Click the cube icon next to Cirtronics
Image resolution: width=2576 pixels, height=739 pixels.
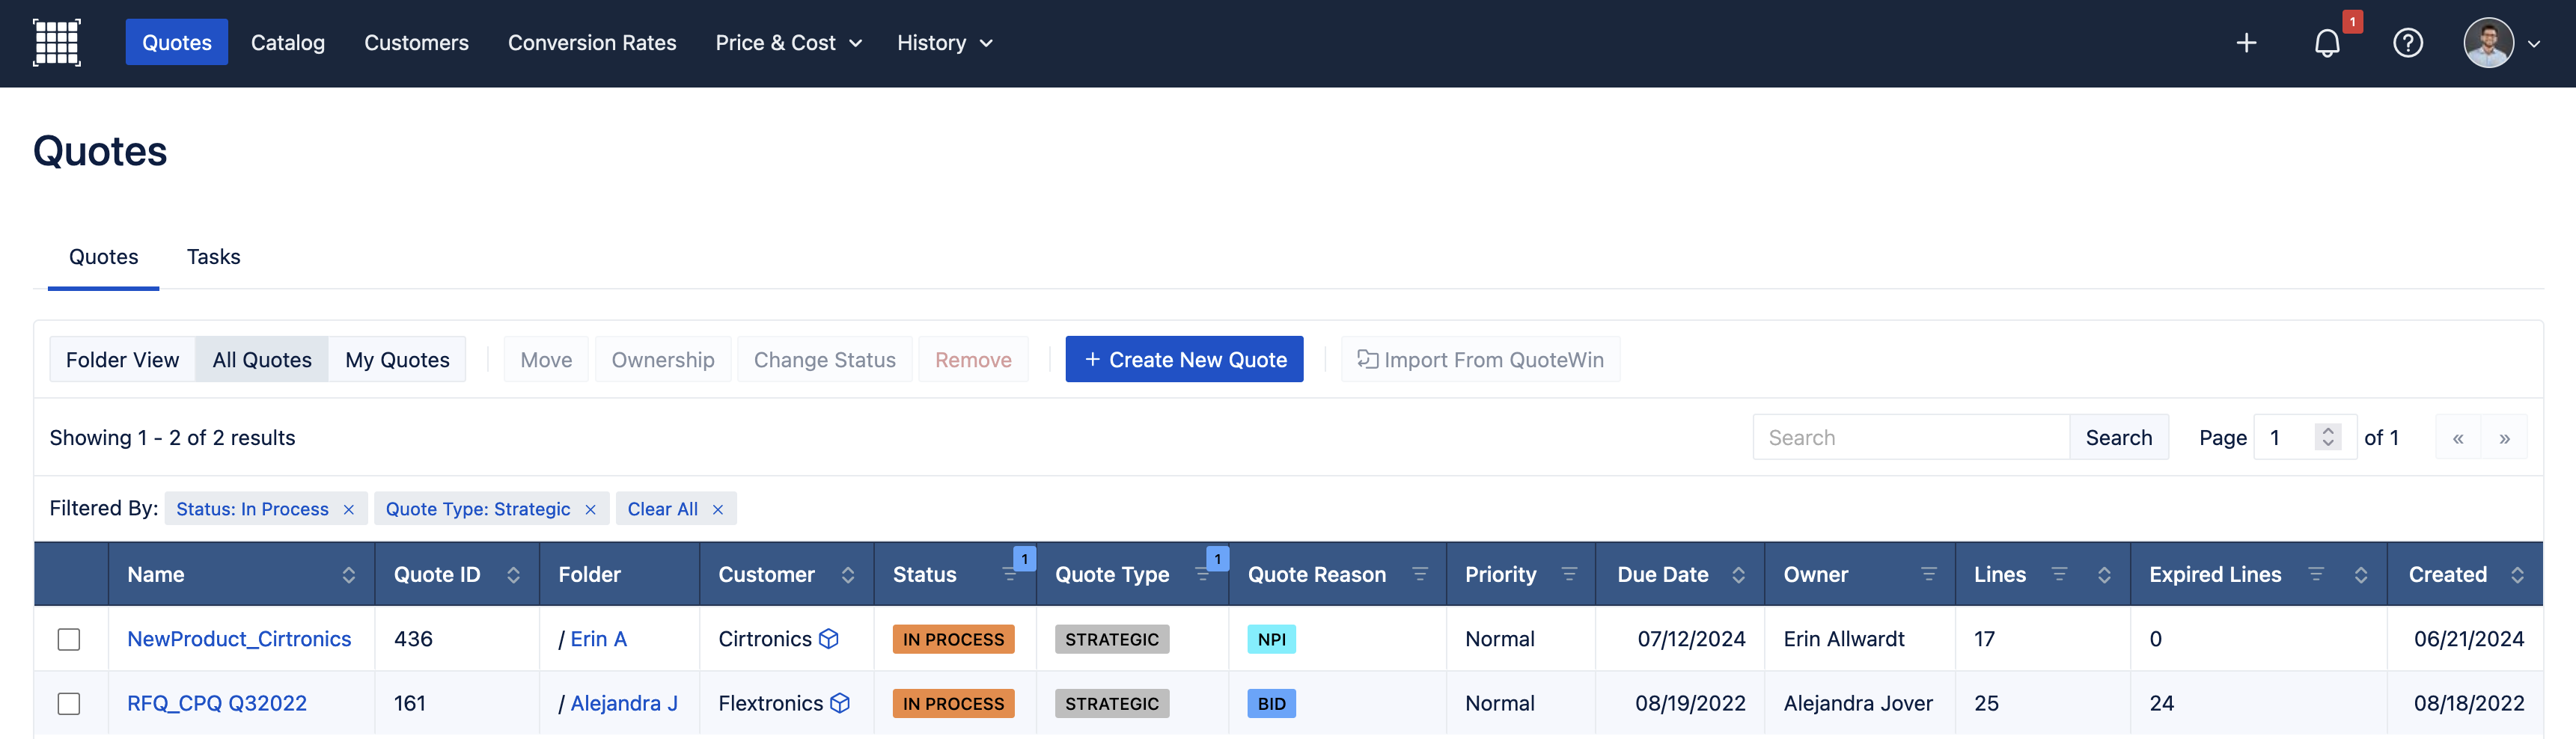click(829, 639)
